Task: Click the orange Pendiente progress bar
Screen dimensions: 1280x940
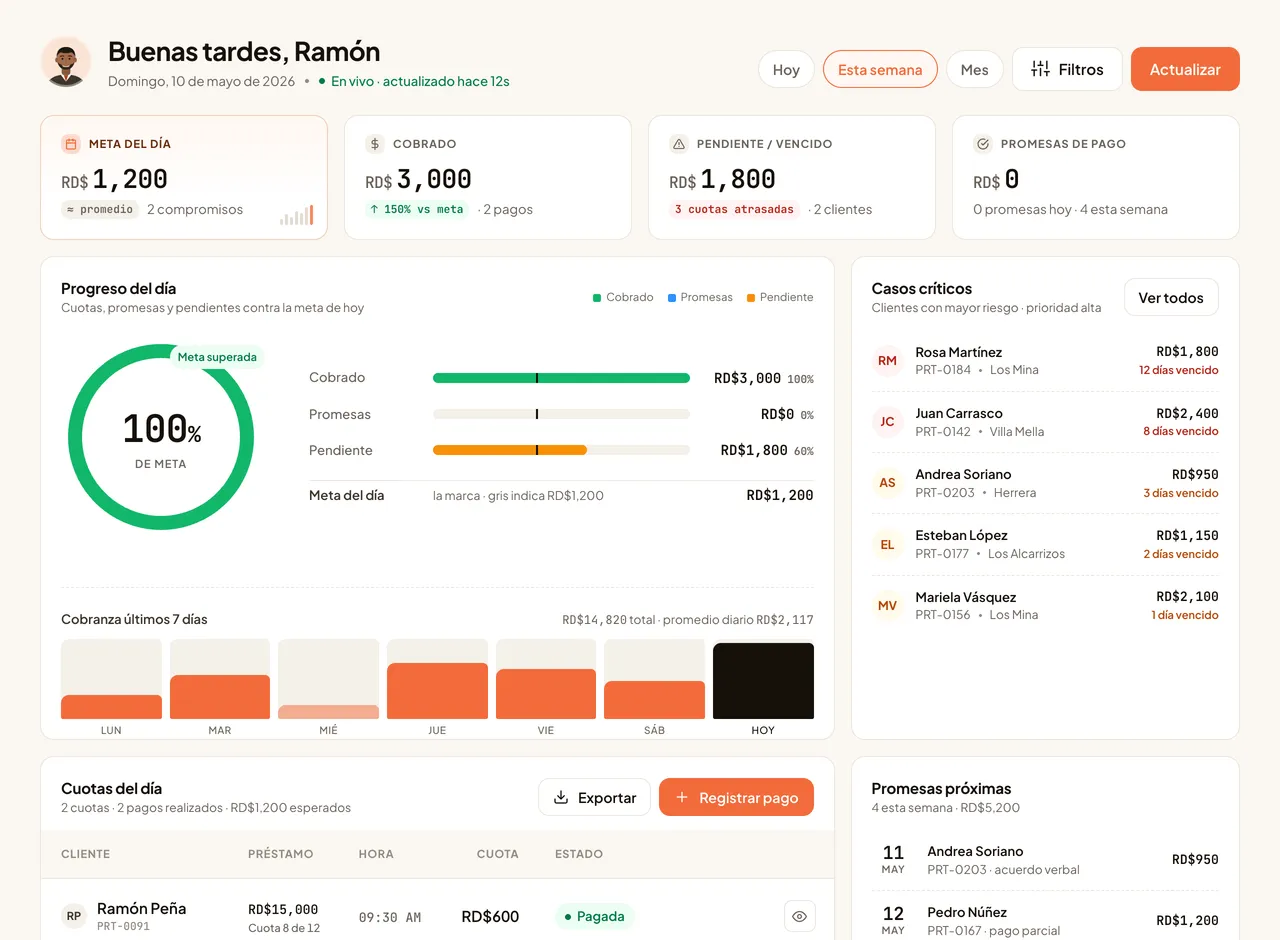Action: pos(510,450)
